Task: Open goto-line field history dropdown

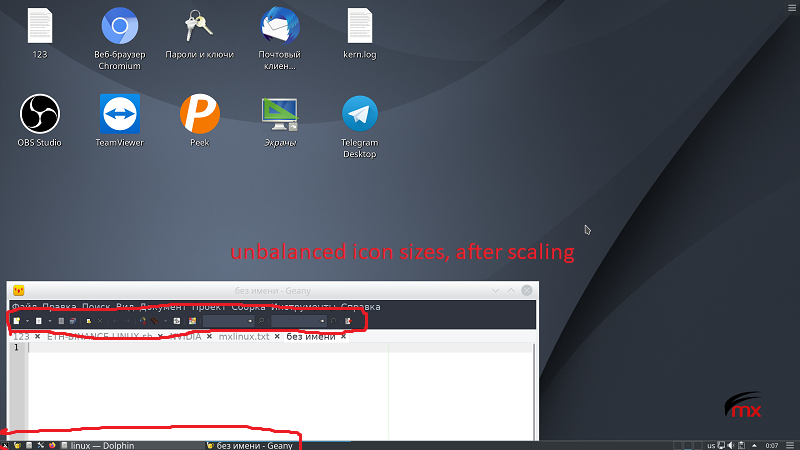Action: click(323, 321)
